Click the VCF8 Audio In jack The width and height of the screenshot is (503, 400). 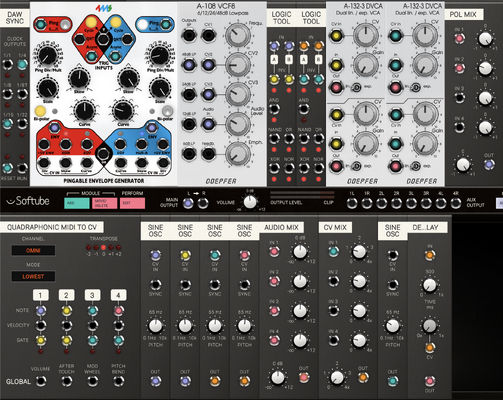point(208,124)
